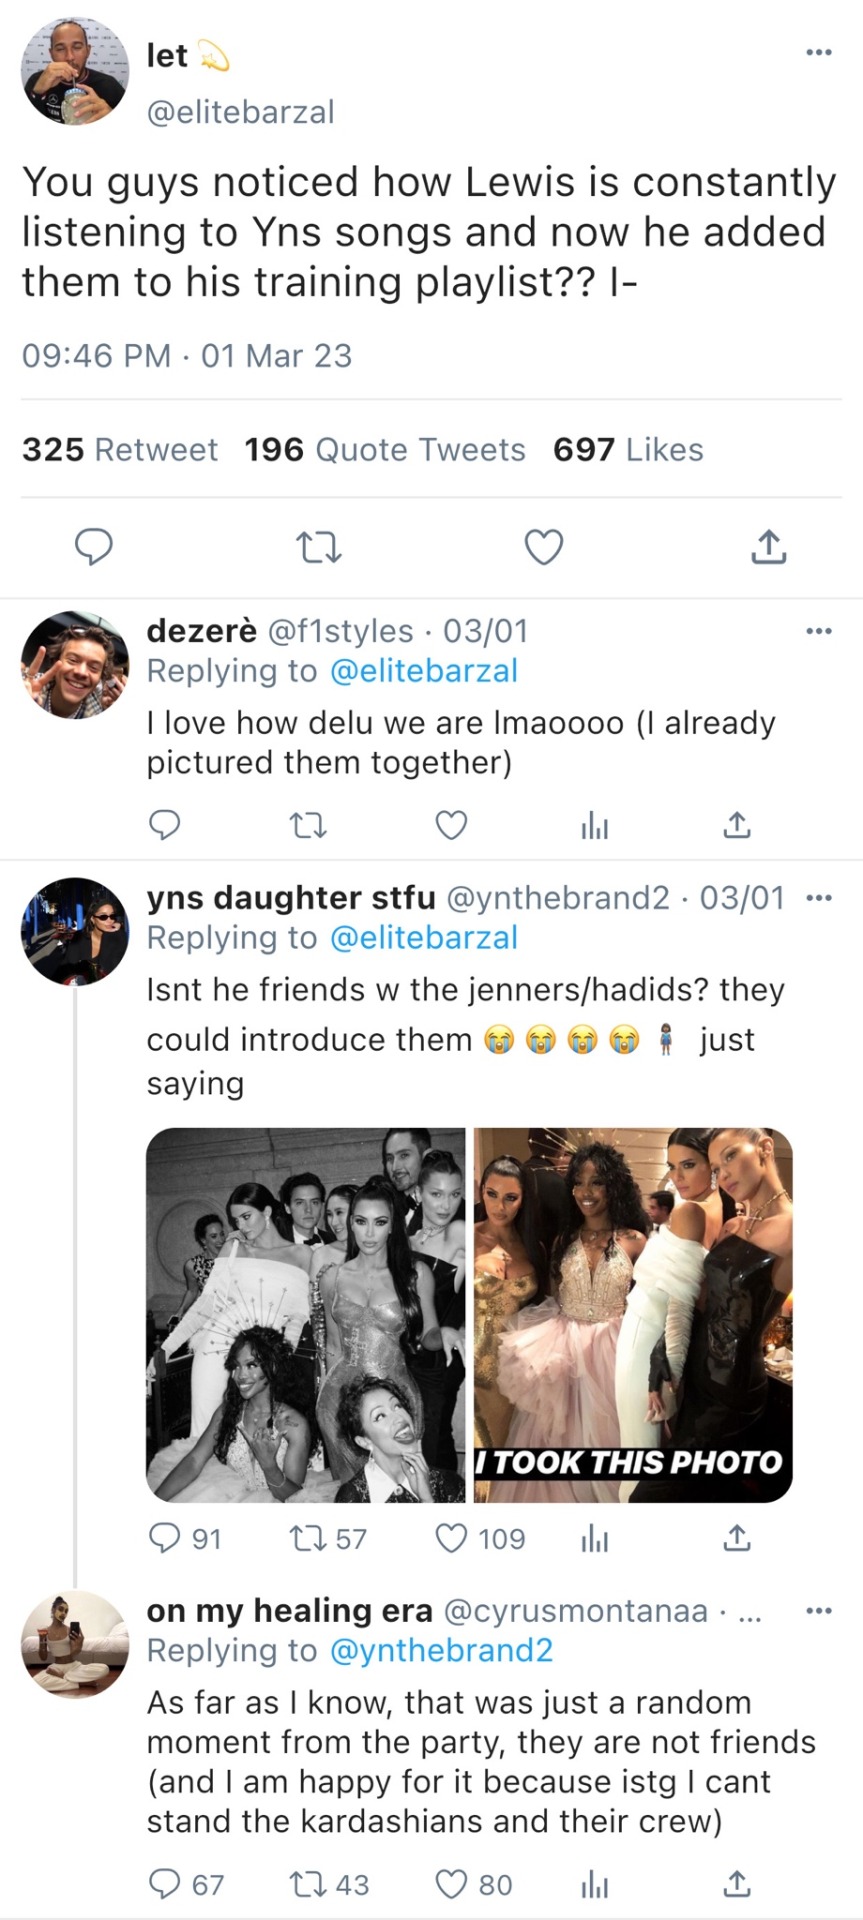The width and height of the screenshot is (863, 1920).
Task: Open the 196 Quote Tweets list
Action: pyautogui.click(x=384, y=450)
